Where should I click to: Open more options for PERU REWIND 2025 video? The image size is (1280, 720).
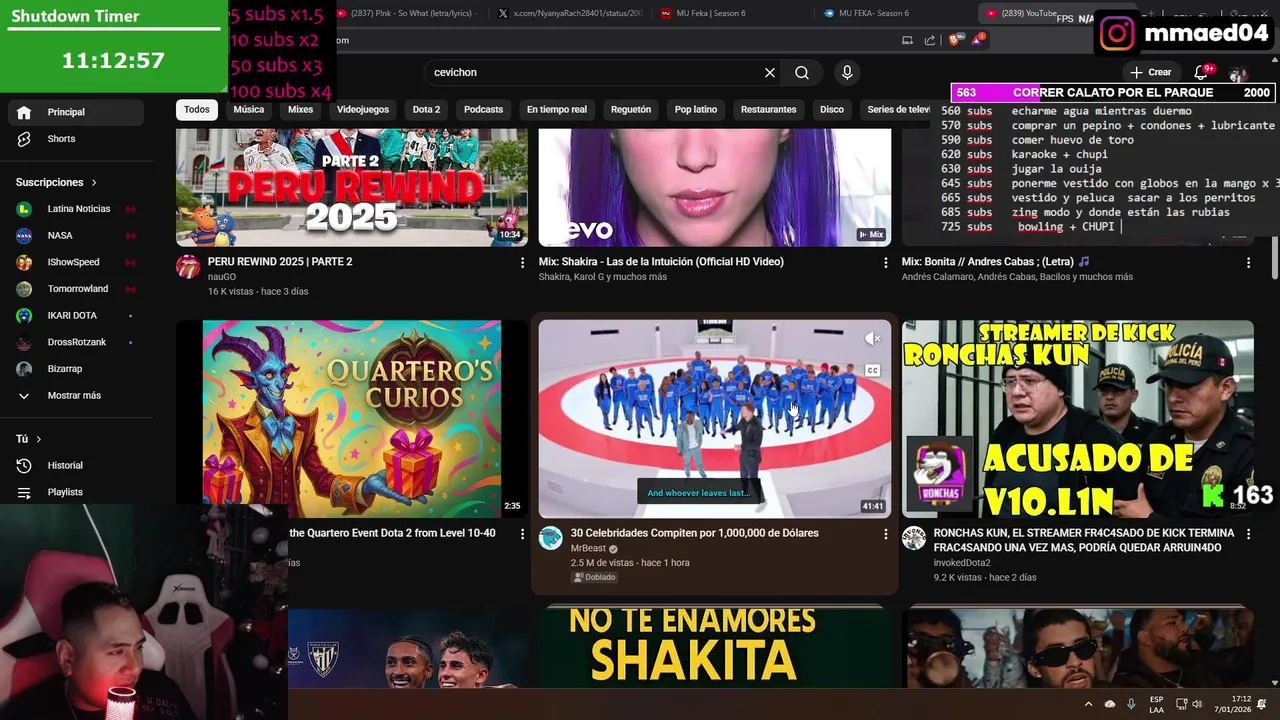click(522, 263)
